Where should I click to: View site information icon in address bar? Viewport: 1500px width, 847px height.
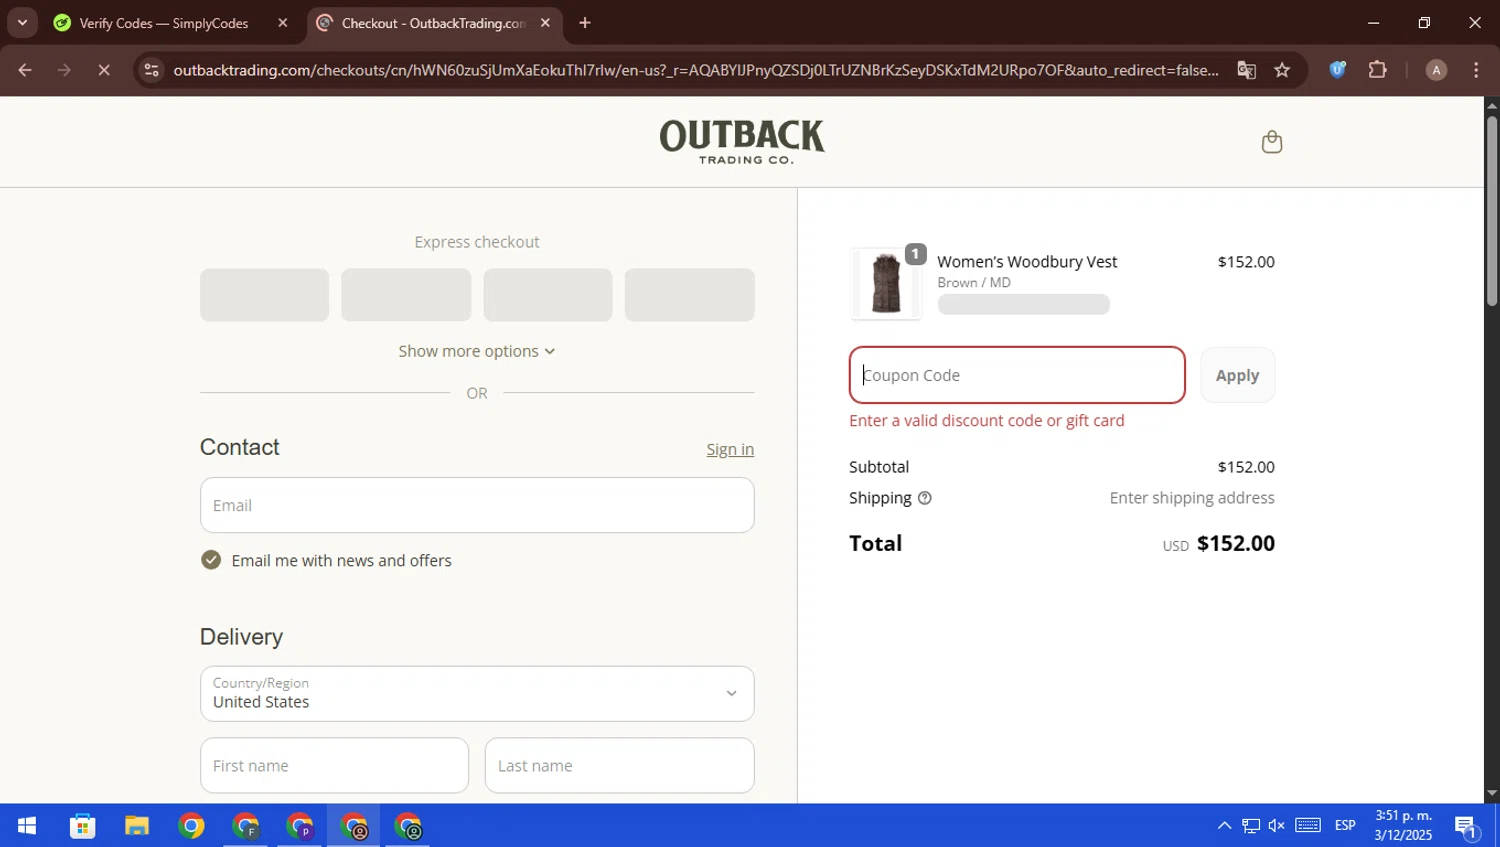151,70
